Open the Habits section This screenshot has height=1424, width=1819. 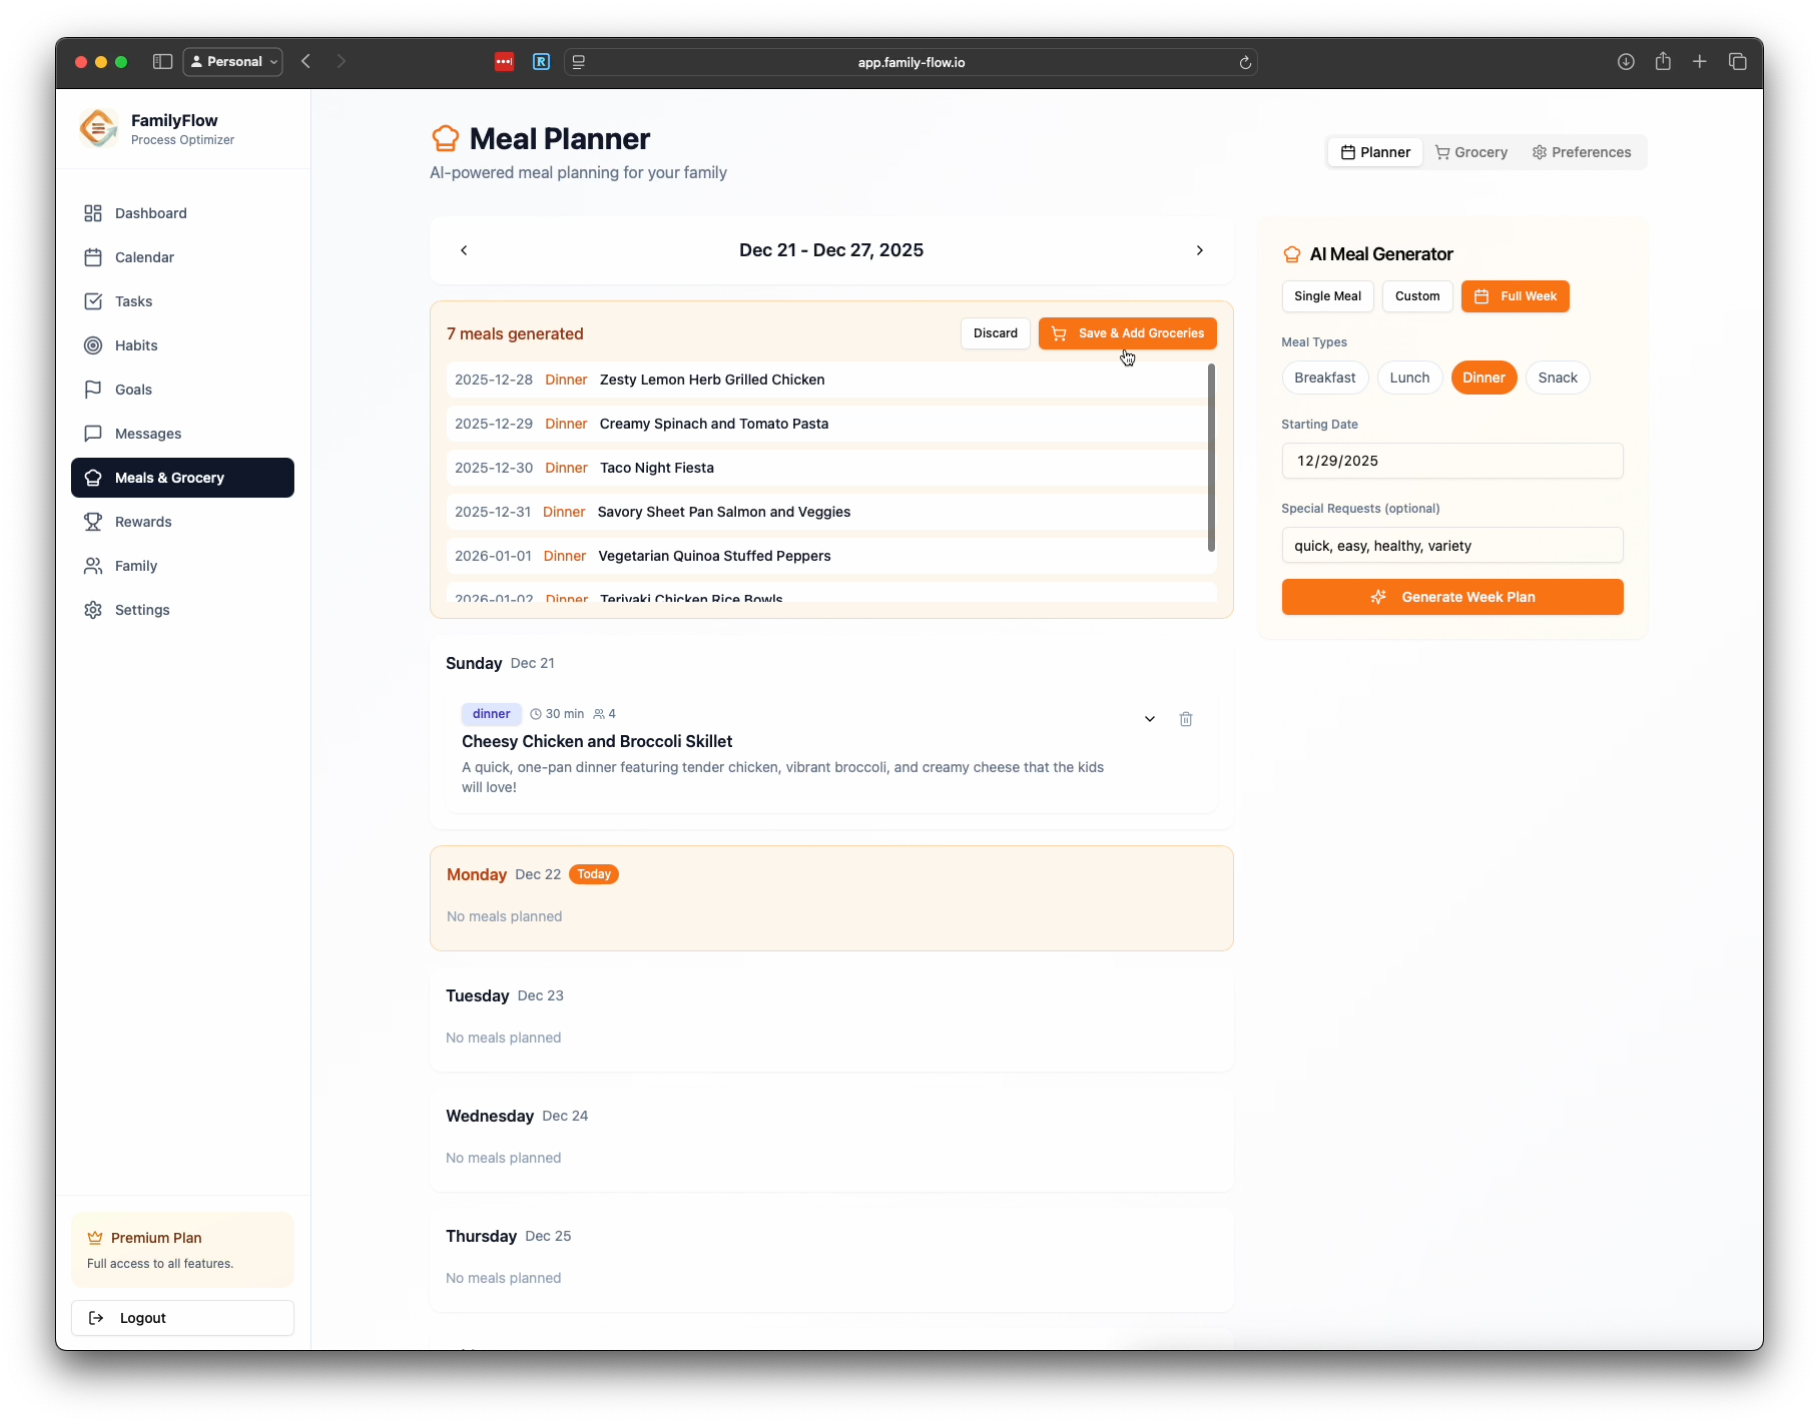pyautogui.click(x=182, y=345)
